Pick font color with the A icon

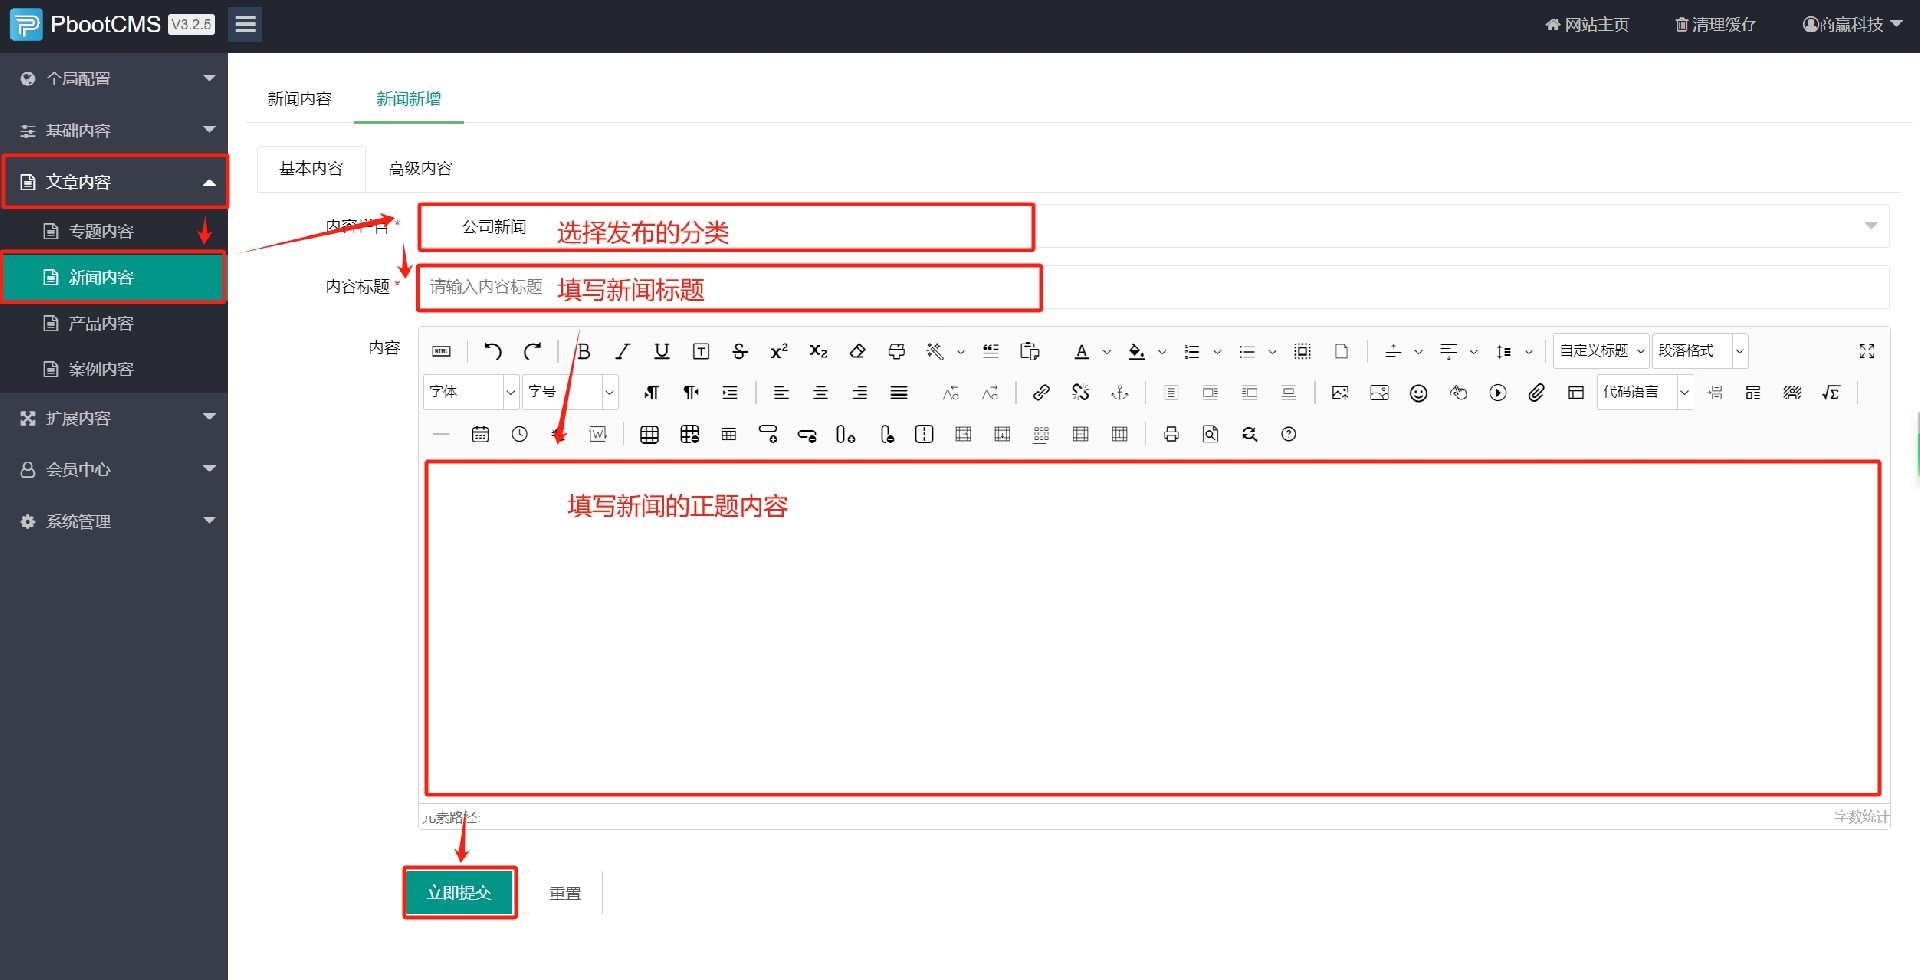(1081, 351)
